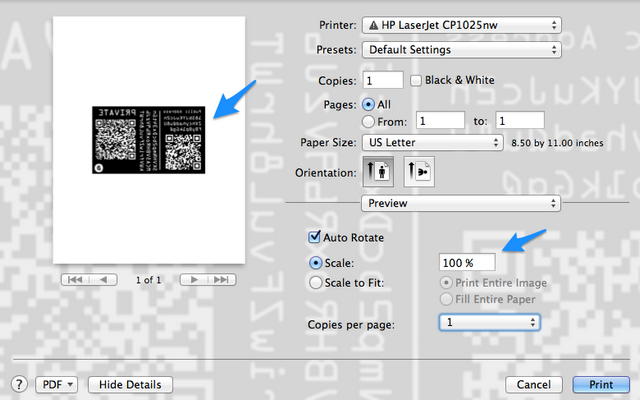
Task: Enable the Black & White checkbox
Action: click(416, 80)
